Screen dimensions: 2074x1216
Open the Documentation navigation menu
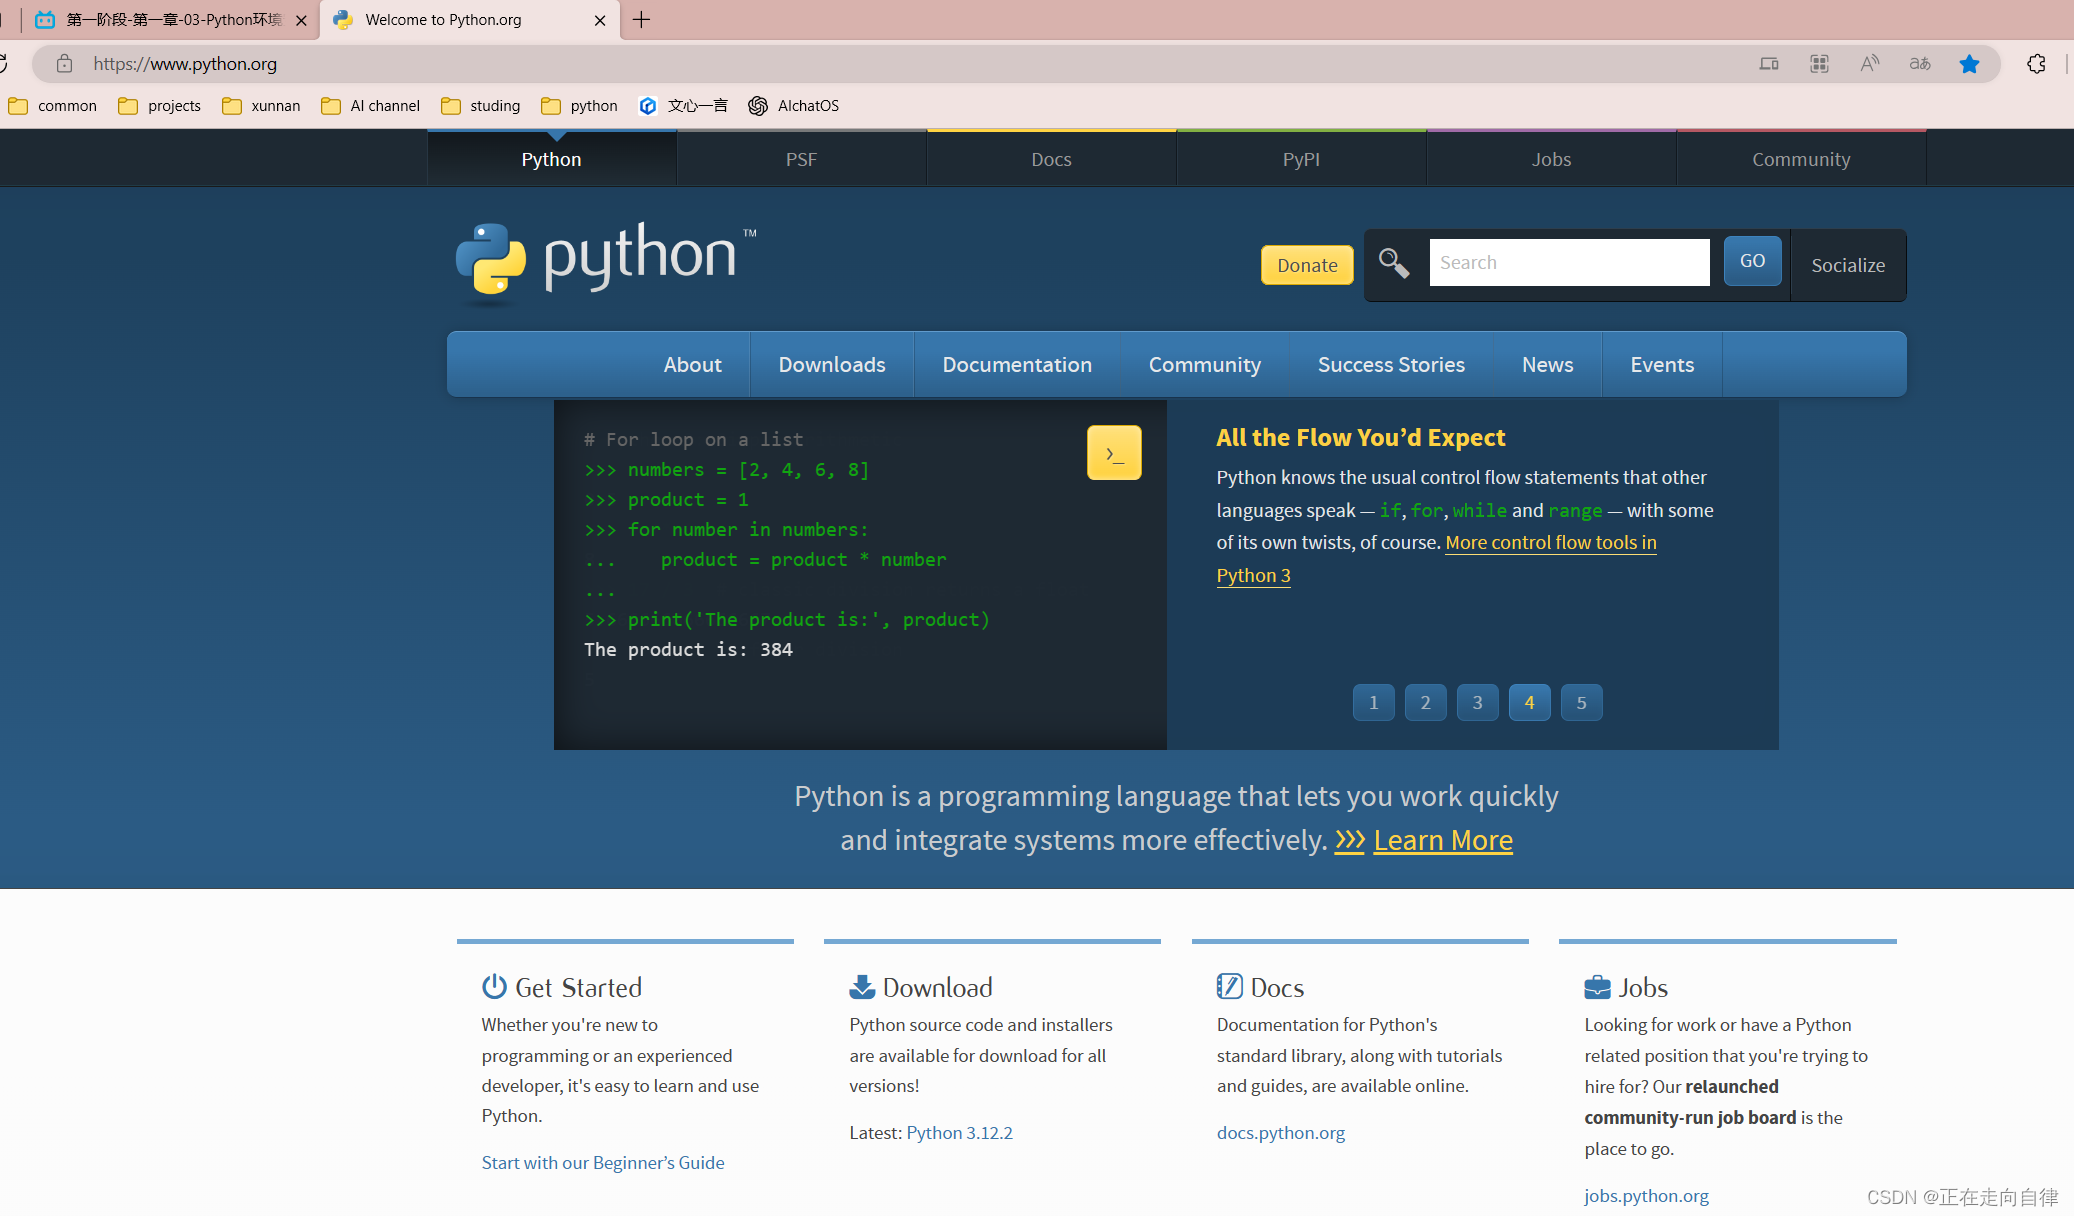[1016, 365]
